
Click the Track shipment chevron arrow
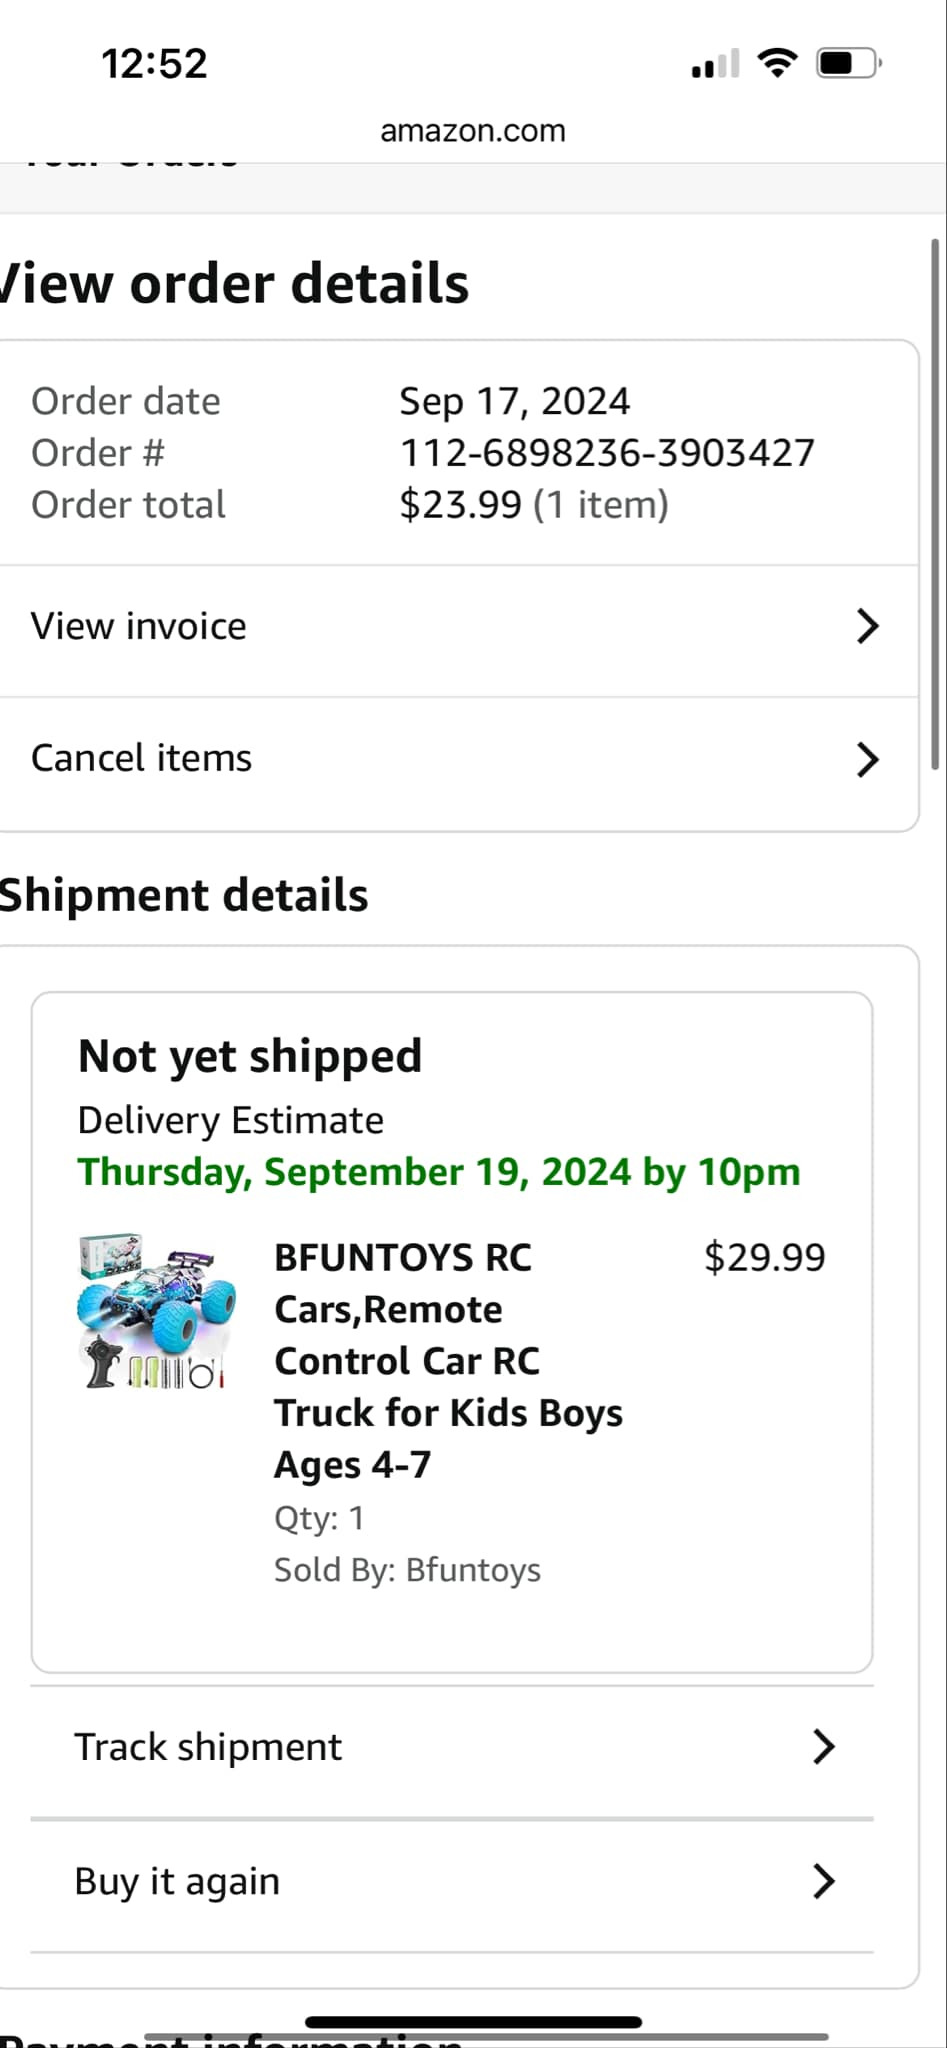[823, 1747]
